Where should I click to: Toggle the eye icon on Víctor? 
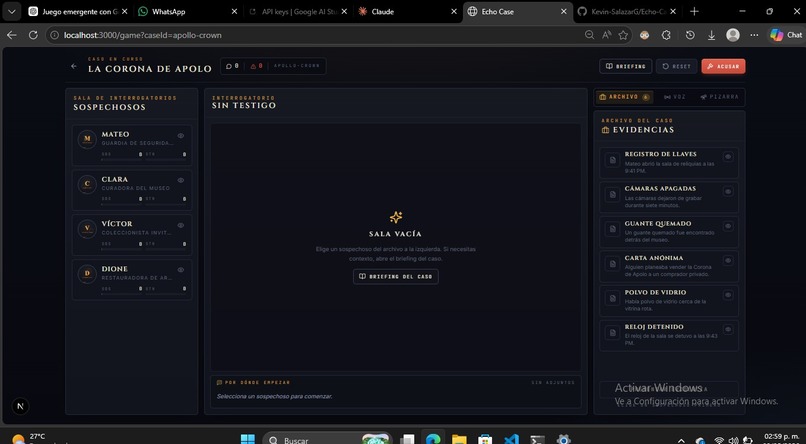(x=181, y=225)
